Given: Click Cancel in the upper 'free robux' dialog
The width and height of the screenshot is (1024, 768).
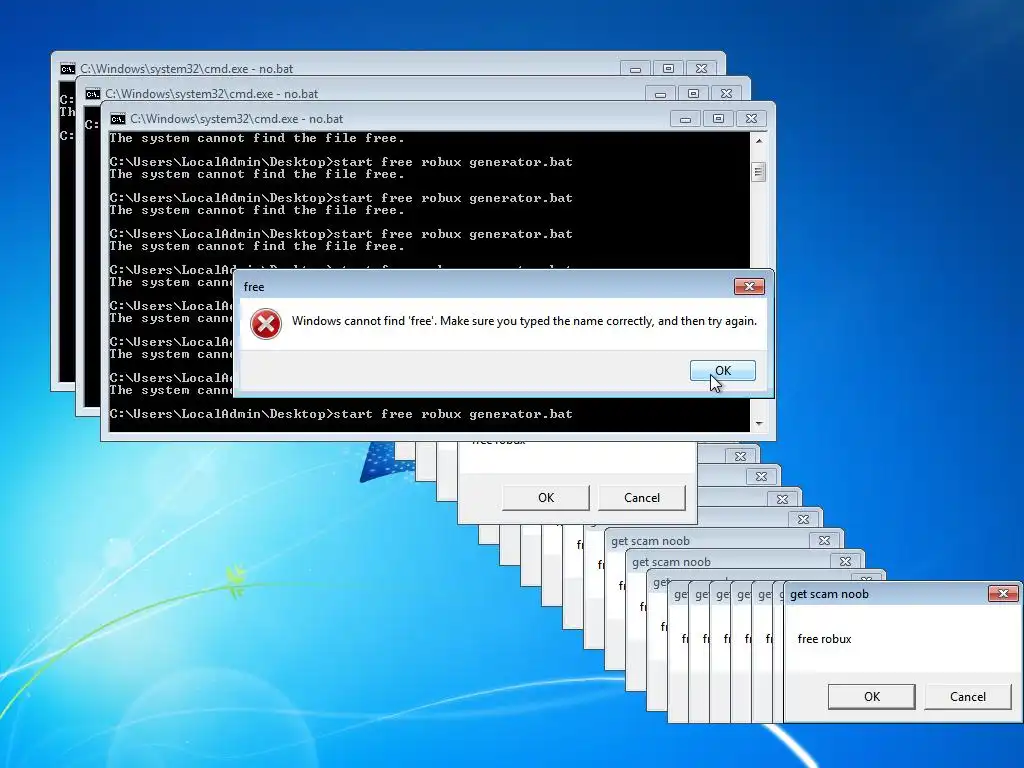Looking at the screenshot, I should click(x=641, y=498).
